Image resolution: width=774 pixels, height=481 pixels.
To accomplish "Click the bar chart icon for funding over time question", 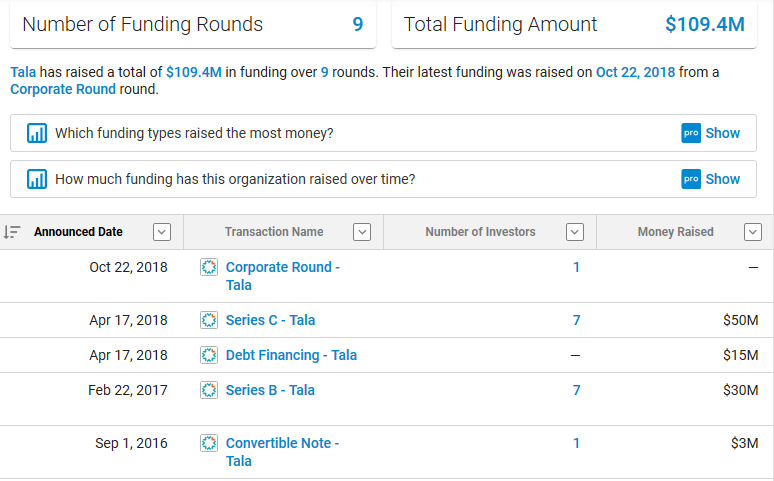I will 37,179.
